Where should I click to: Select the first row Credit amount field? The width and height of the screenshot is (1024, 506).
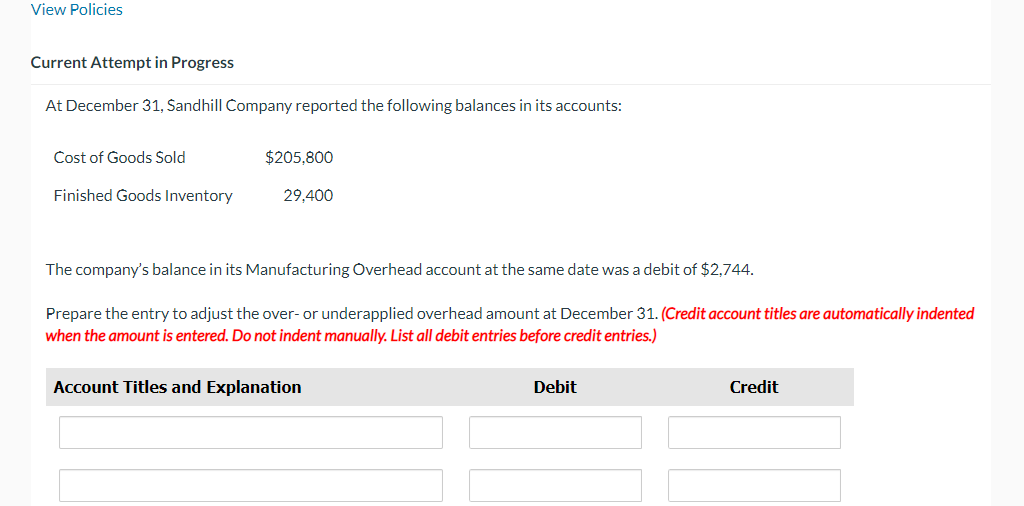click(x=754, y=433)
